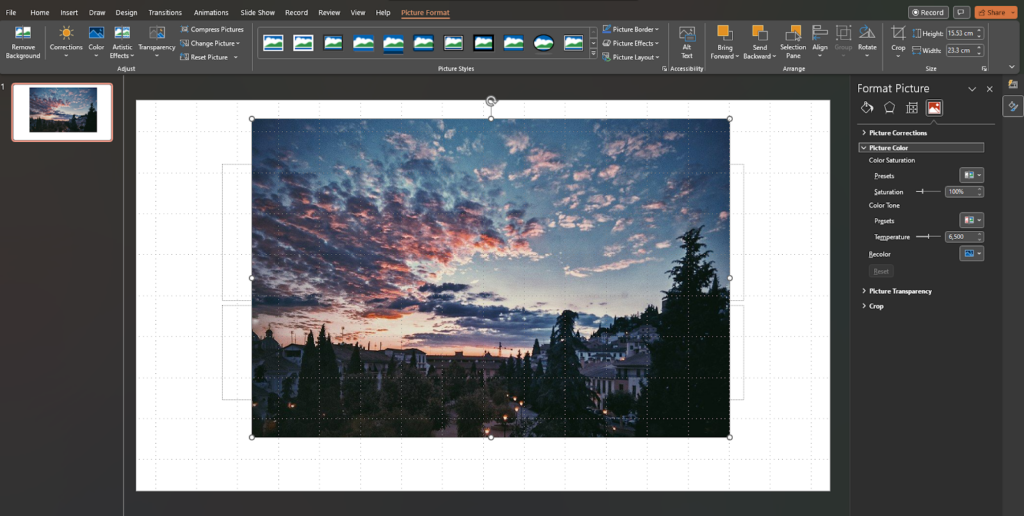The height and width of the screenshot is (516, 1024).
Task: Open the Effects pentagon icon in pane
Action: point(889,108)
